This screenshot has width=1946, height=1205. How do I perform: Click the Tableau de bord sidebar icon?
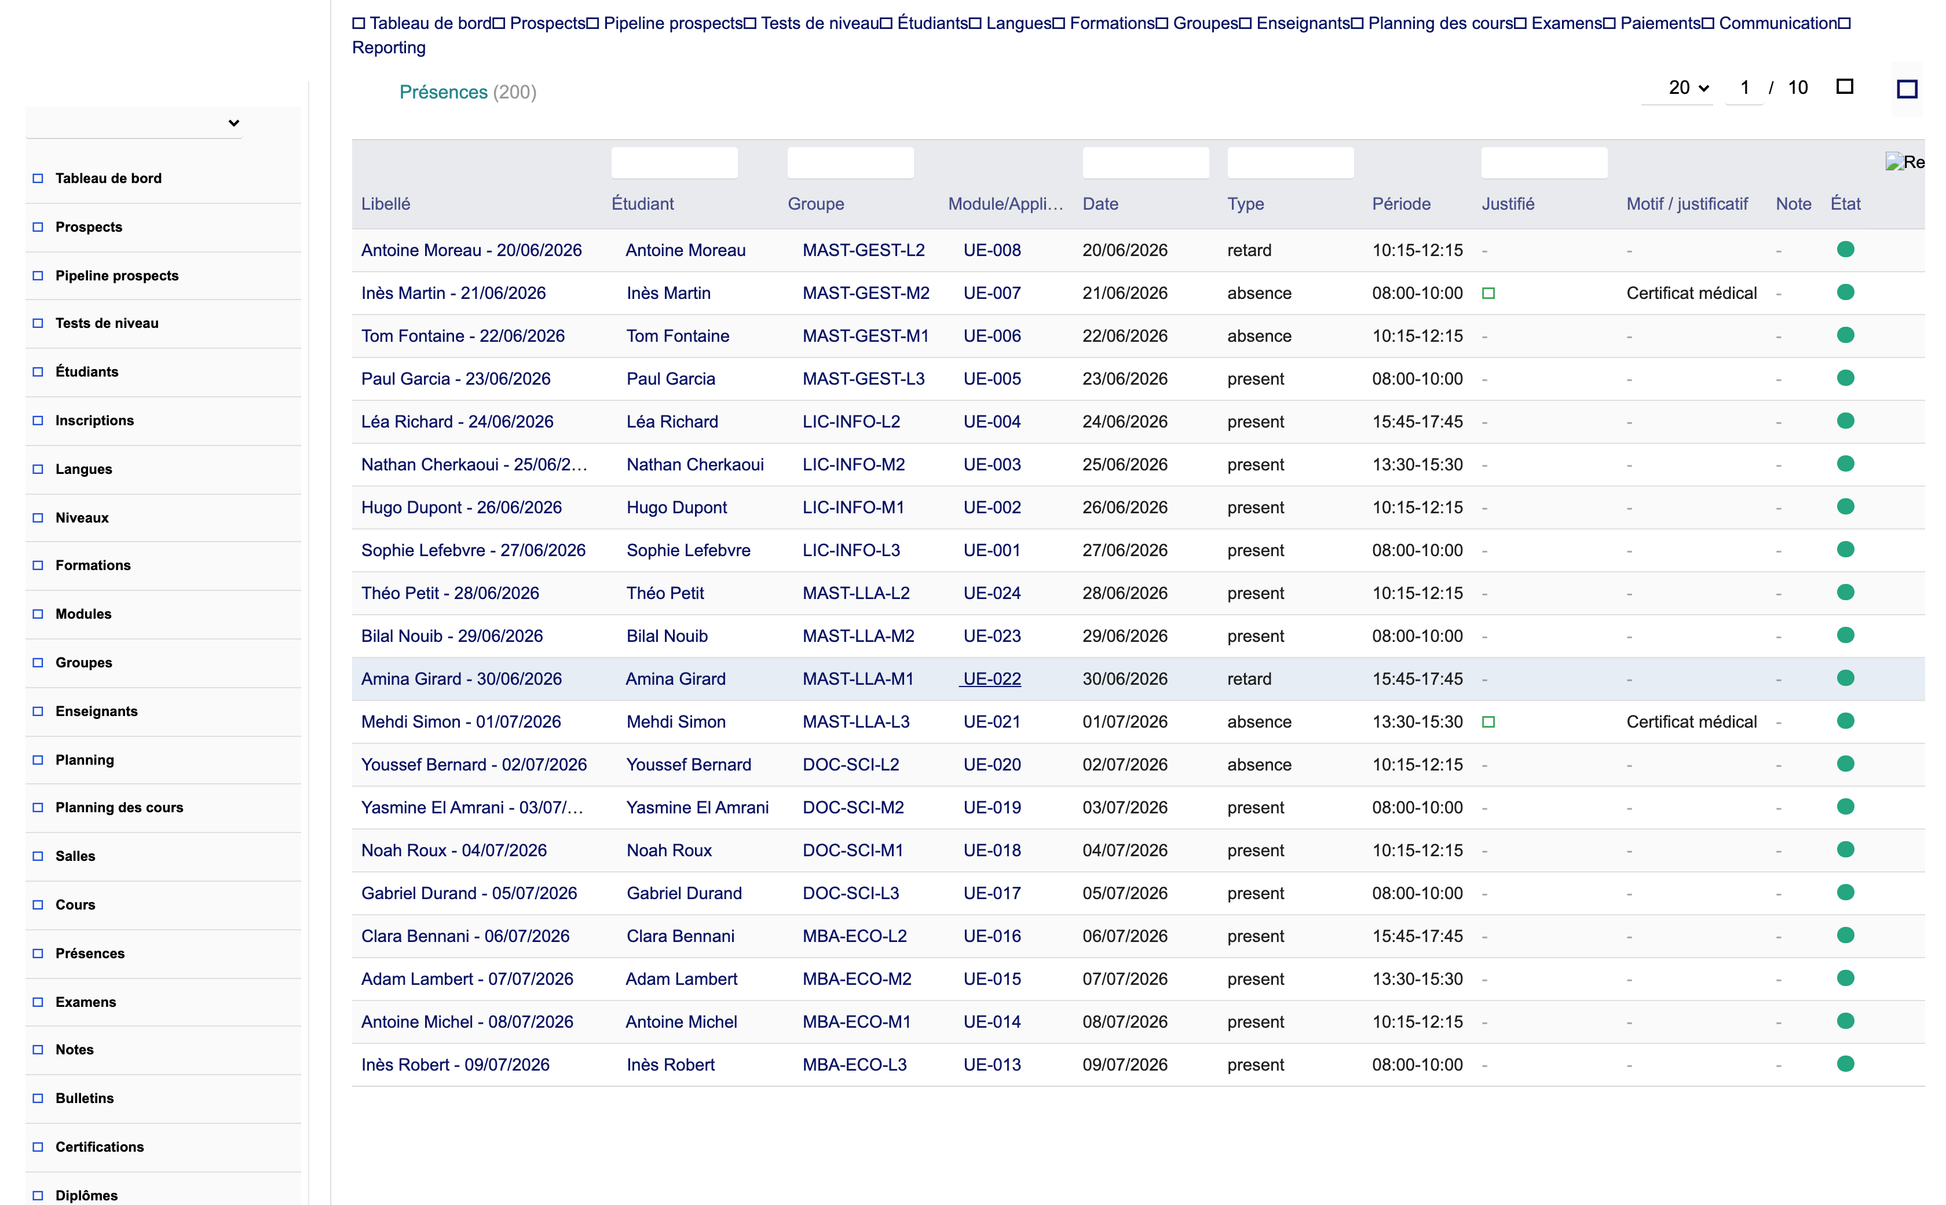tap(38, 179)
